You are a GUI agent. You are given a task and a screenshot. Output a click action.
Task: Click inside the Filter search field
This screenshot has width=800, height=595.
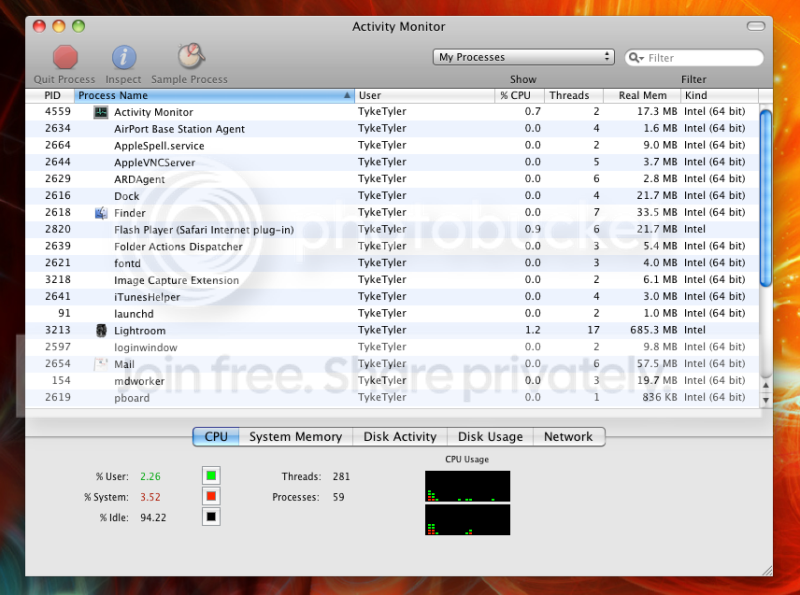700,57
